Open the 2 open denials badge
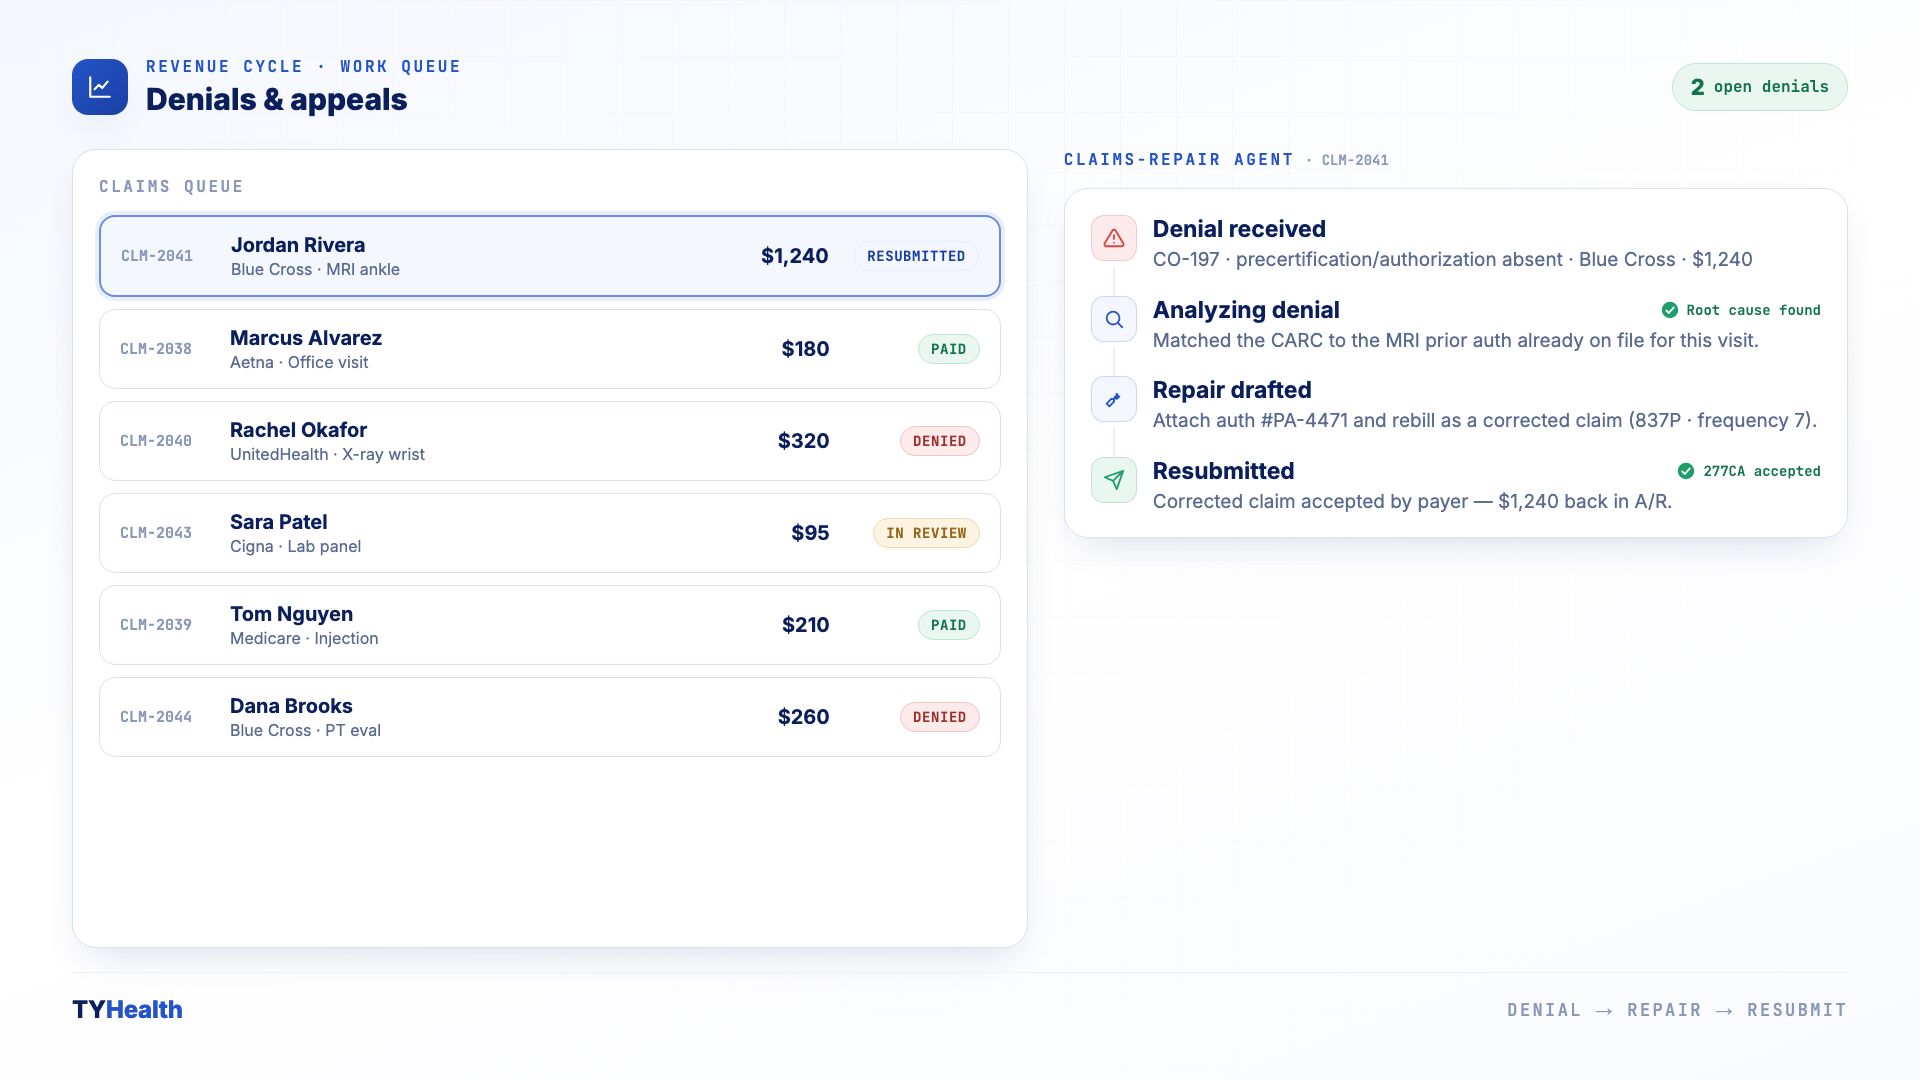This screenshot has height=1080, width=1920. pyautogui.click(x=1759, y=87)
